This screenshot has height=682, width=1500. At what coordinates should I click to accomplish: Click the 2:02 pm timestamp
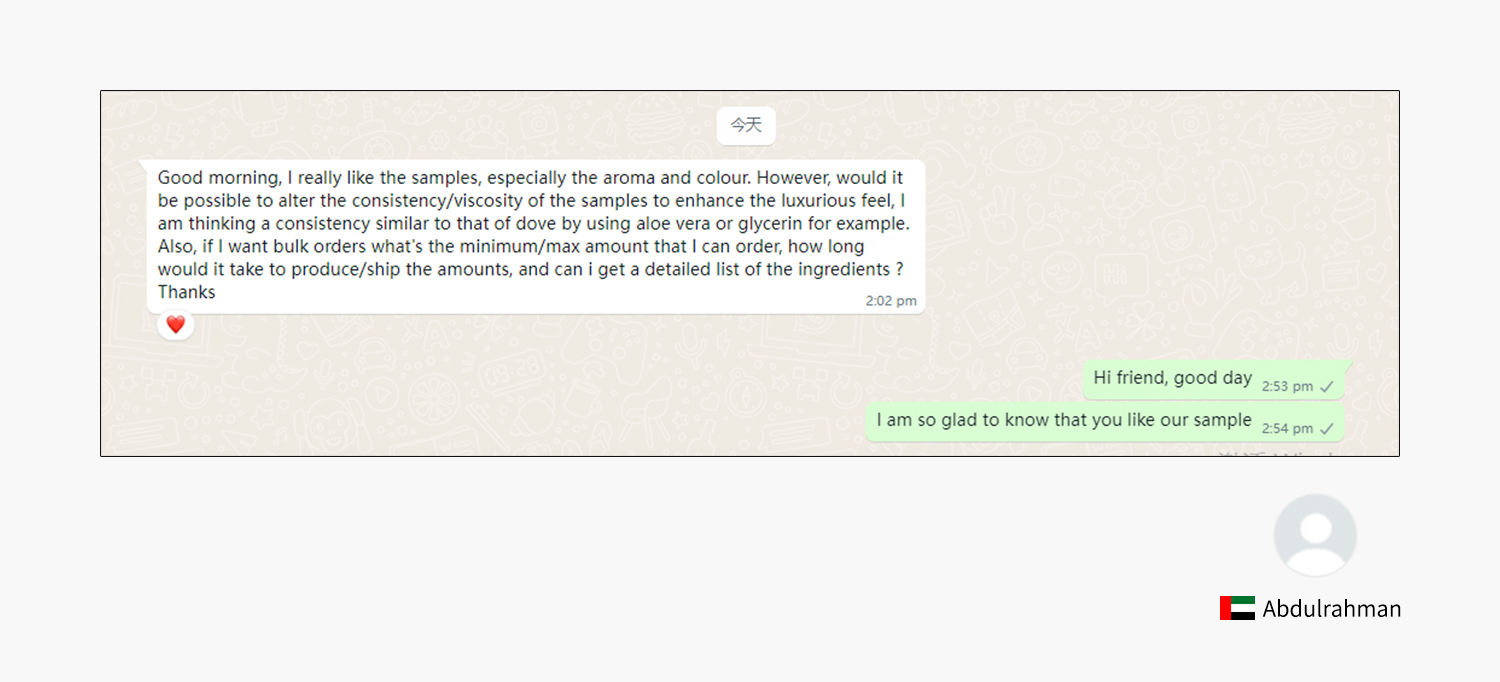(x=891, y=301)
